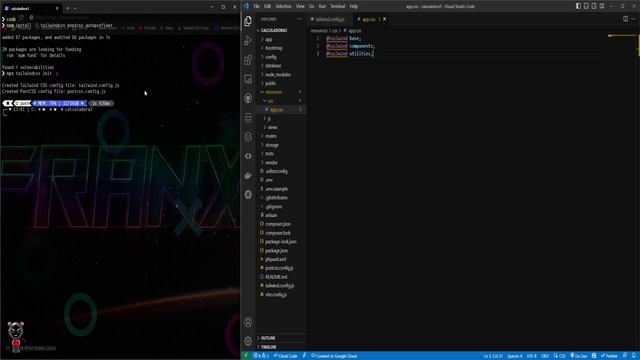The width and height of the screenshot is (640, 360).
Task: Close the app.css editor tab
Action: point(384,19)
